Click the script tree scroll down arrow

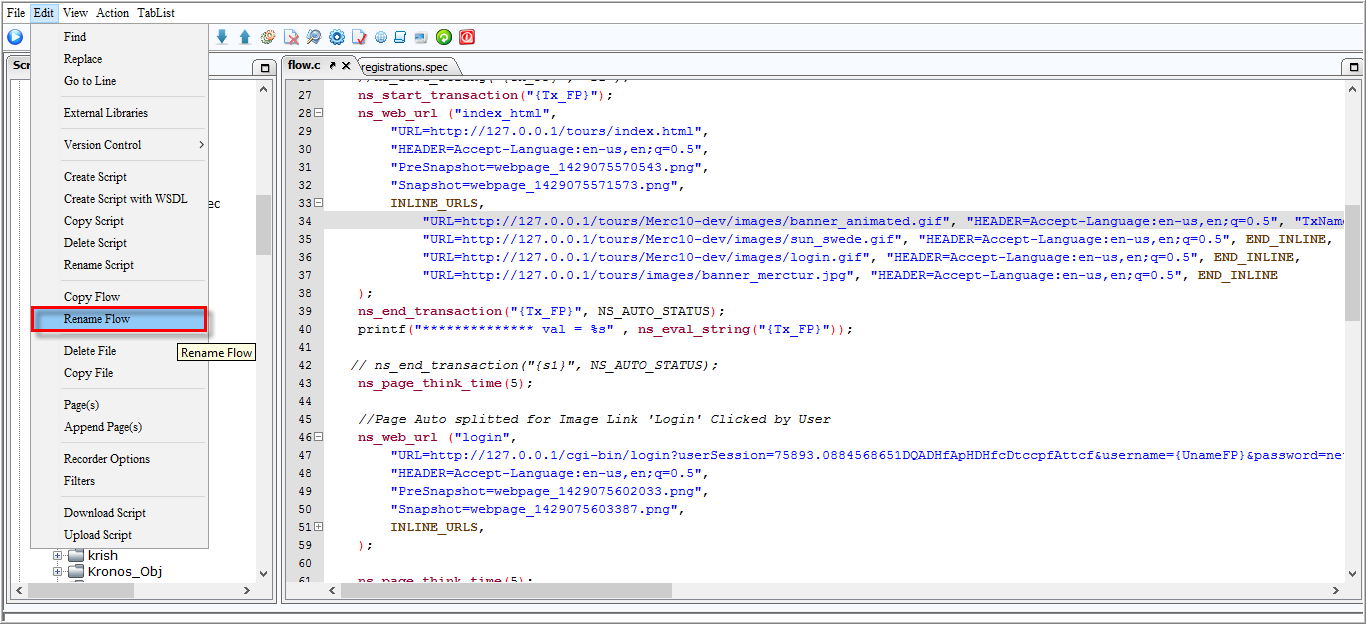pos(264,574)
